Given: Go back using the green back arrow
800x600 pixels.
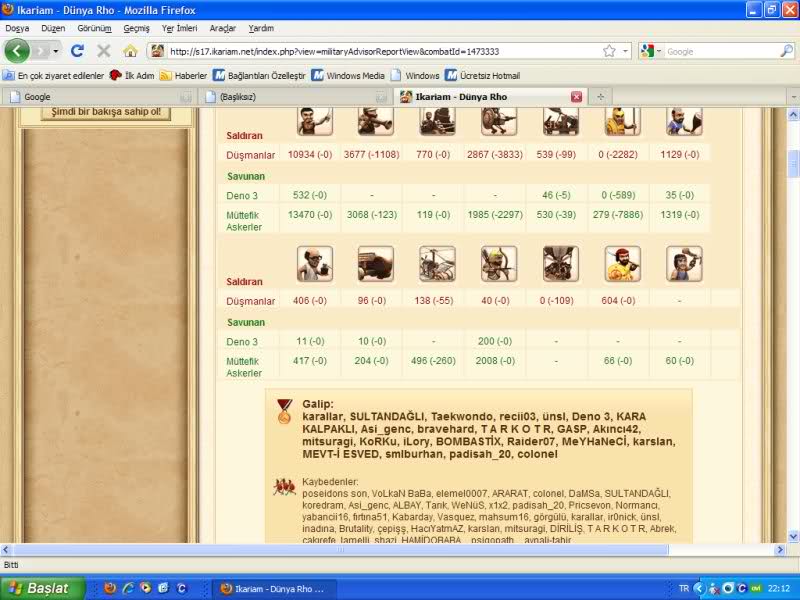Looking at the screenshot, I should pos(18,50).
